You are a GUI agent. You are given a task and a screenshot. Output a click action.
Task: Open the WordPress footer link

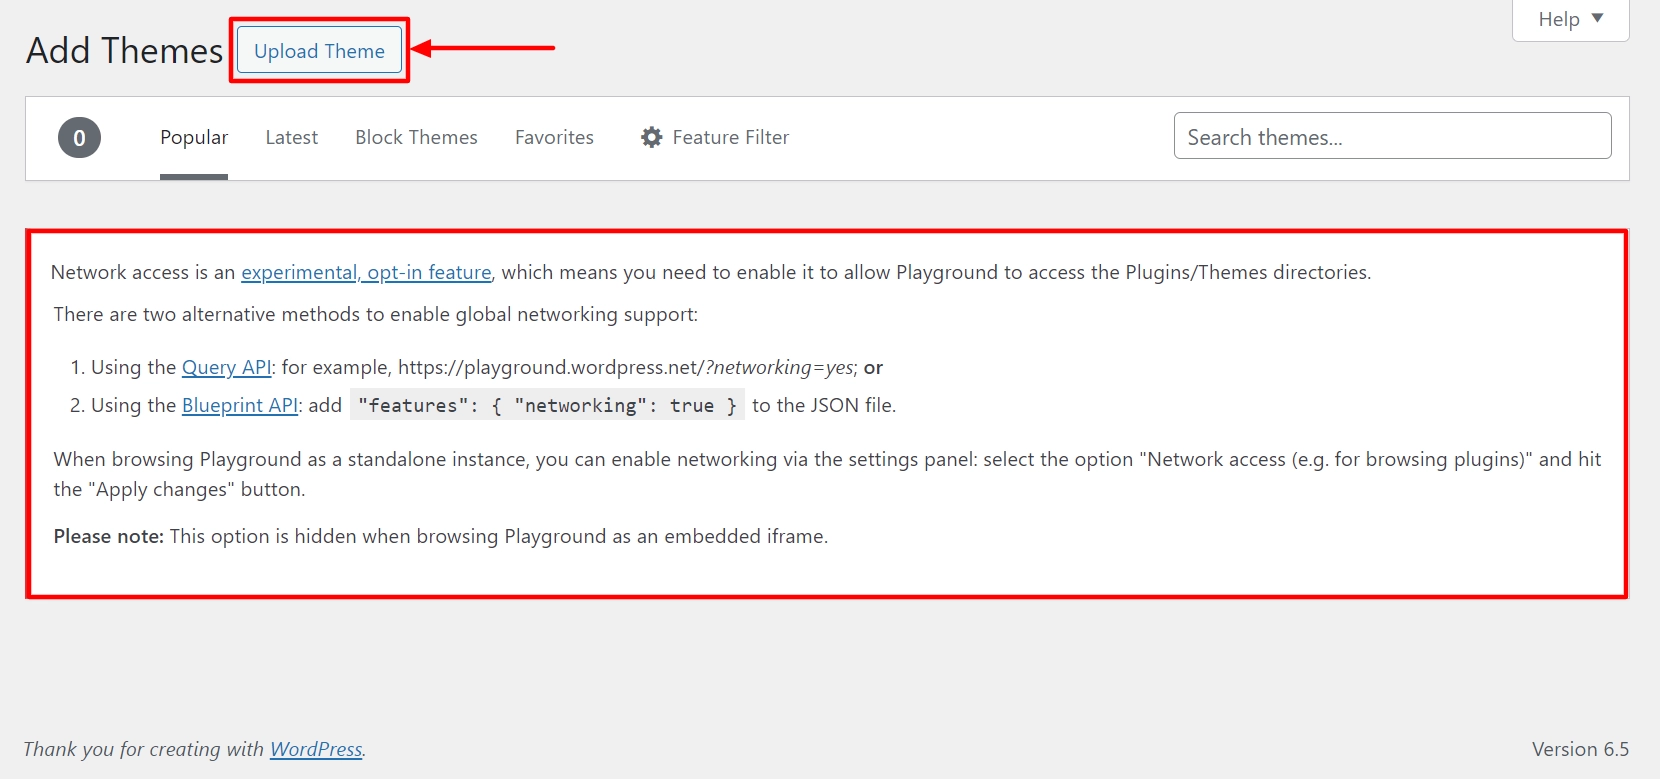[x=316, y=749]
